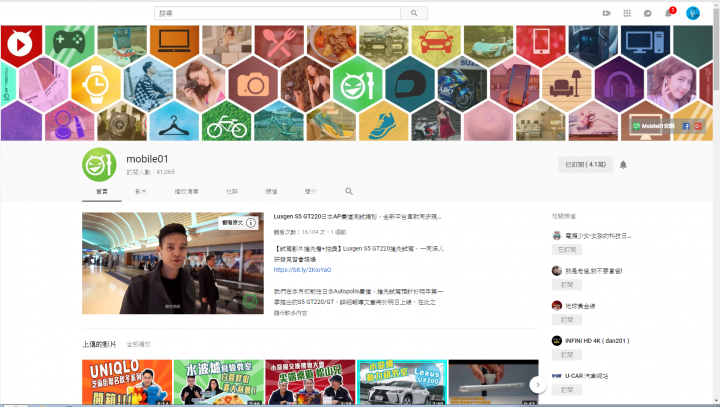Select the 首頁 (Home) channel tab
Image resolution: width=720 pixels, height=407 pixels.
pyautogui.click(x=102, y=192)
